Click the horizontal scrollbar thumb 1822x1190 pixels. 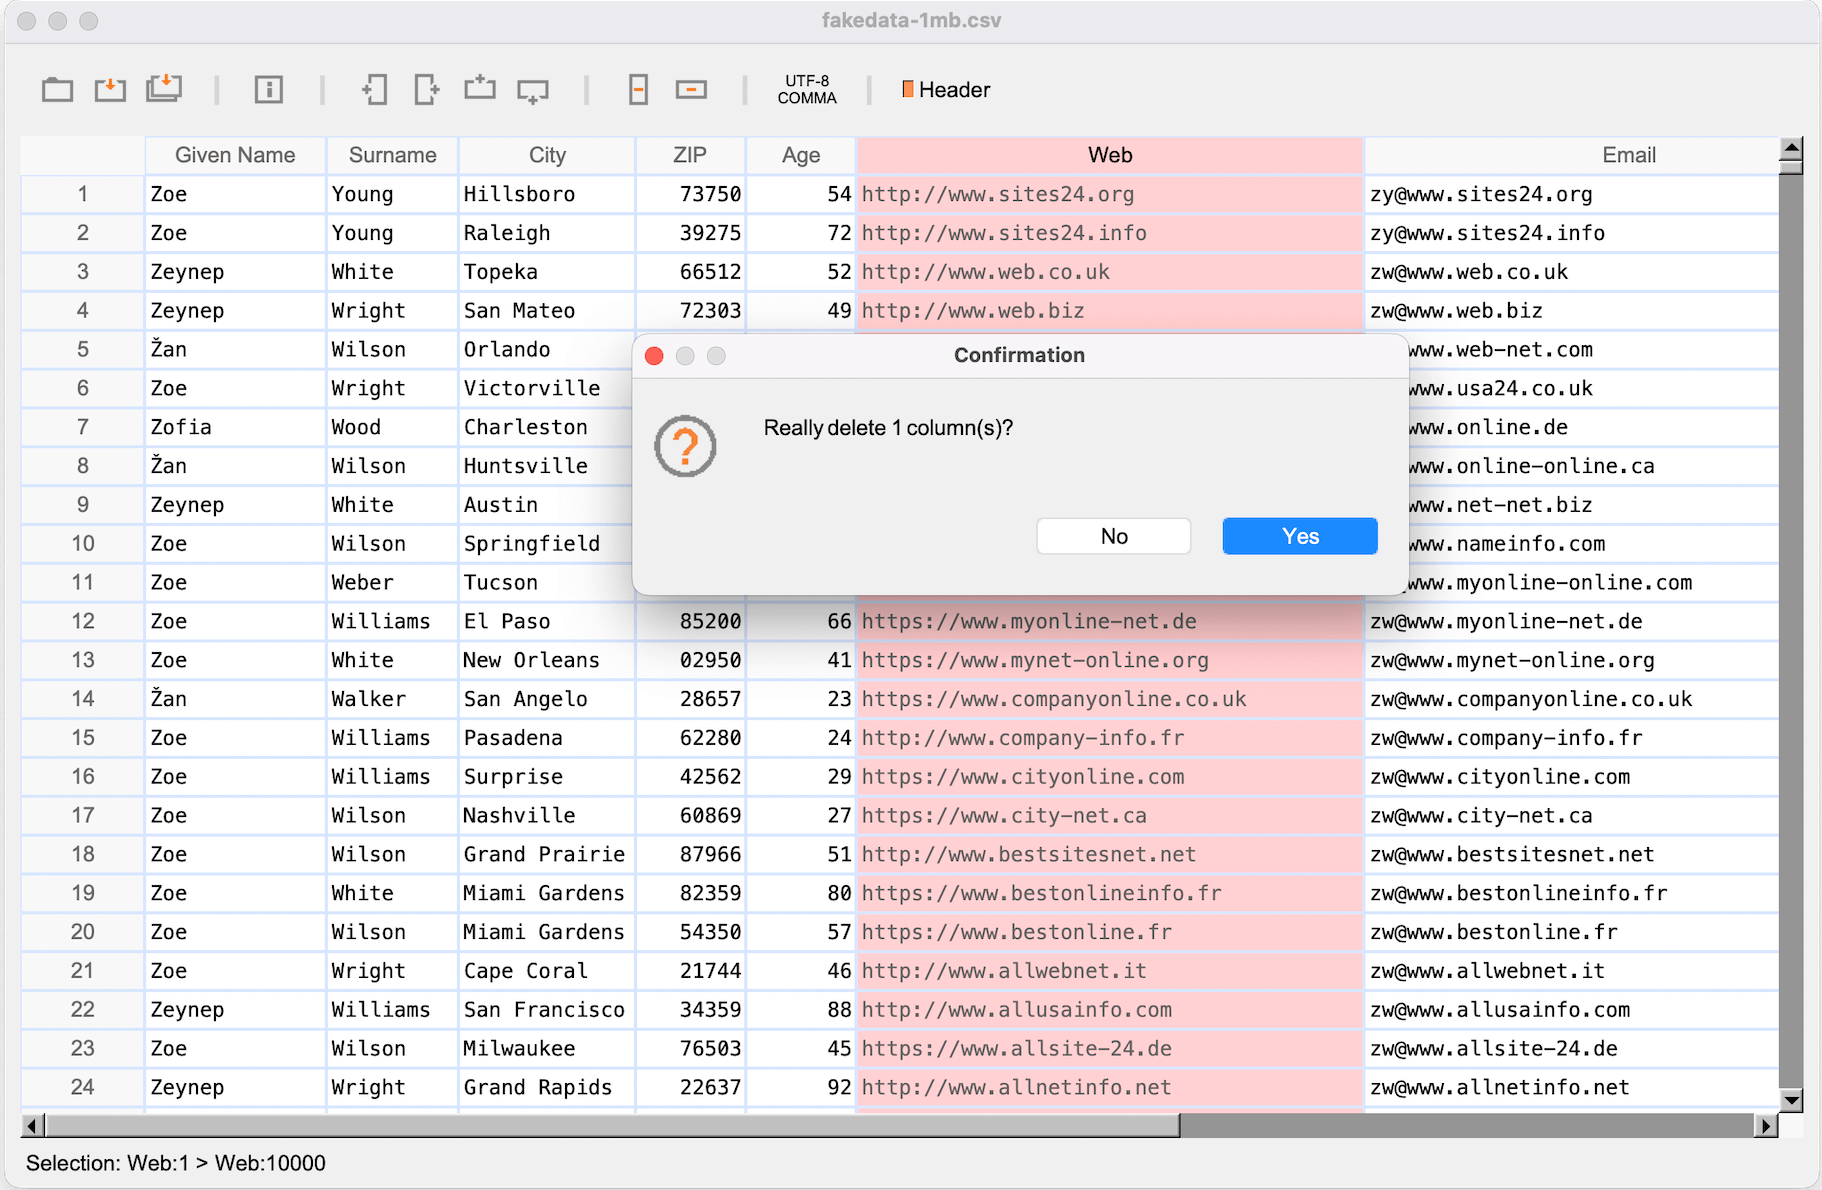click(612, 1126)
